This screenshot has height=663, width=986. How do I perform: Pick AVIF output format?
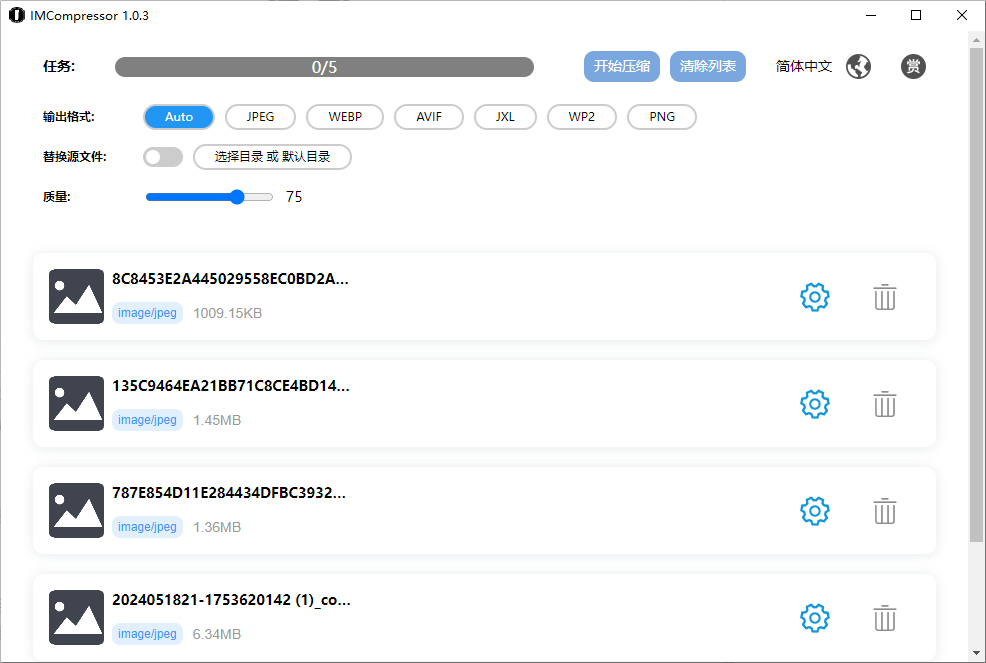(x=429, y=117)
